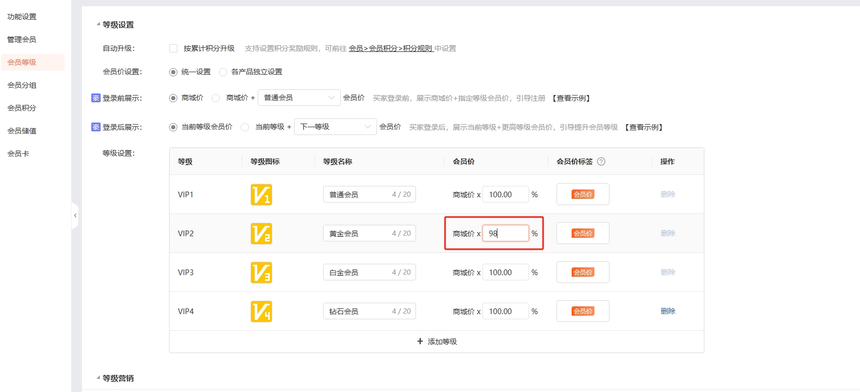Click 删除 in the VIP2 row
The image size is (860, 392).
click(x=668, y=234)
